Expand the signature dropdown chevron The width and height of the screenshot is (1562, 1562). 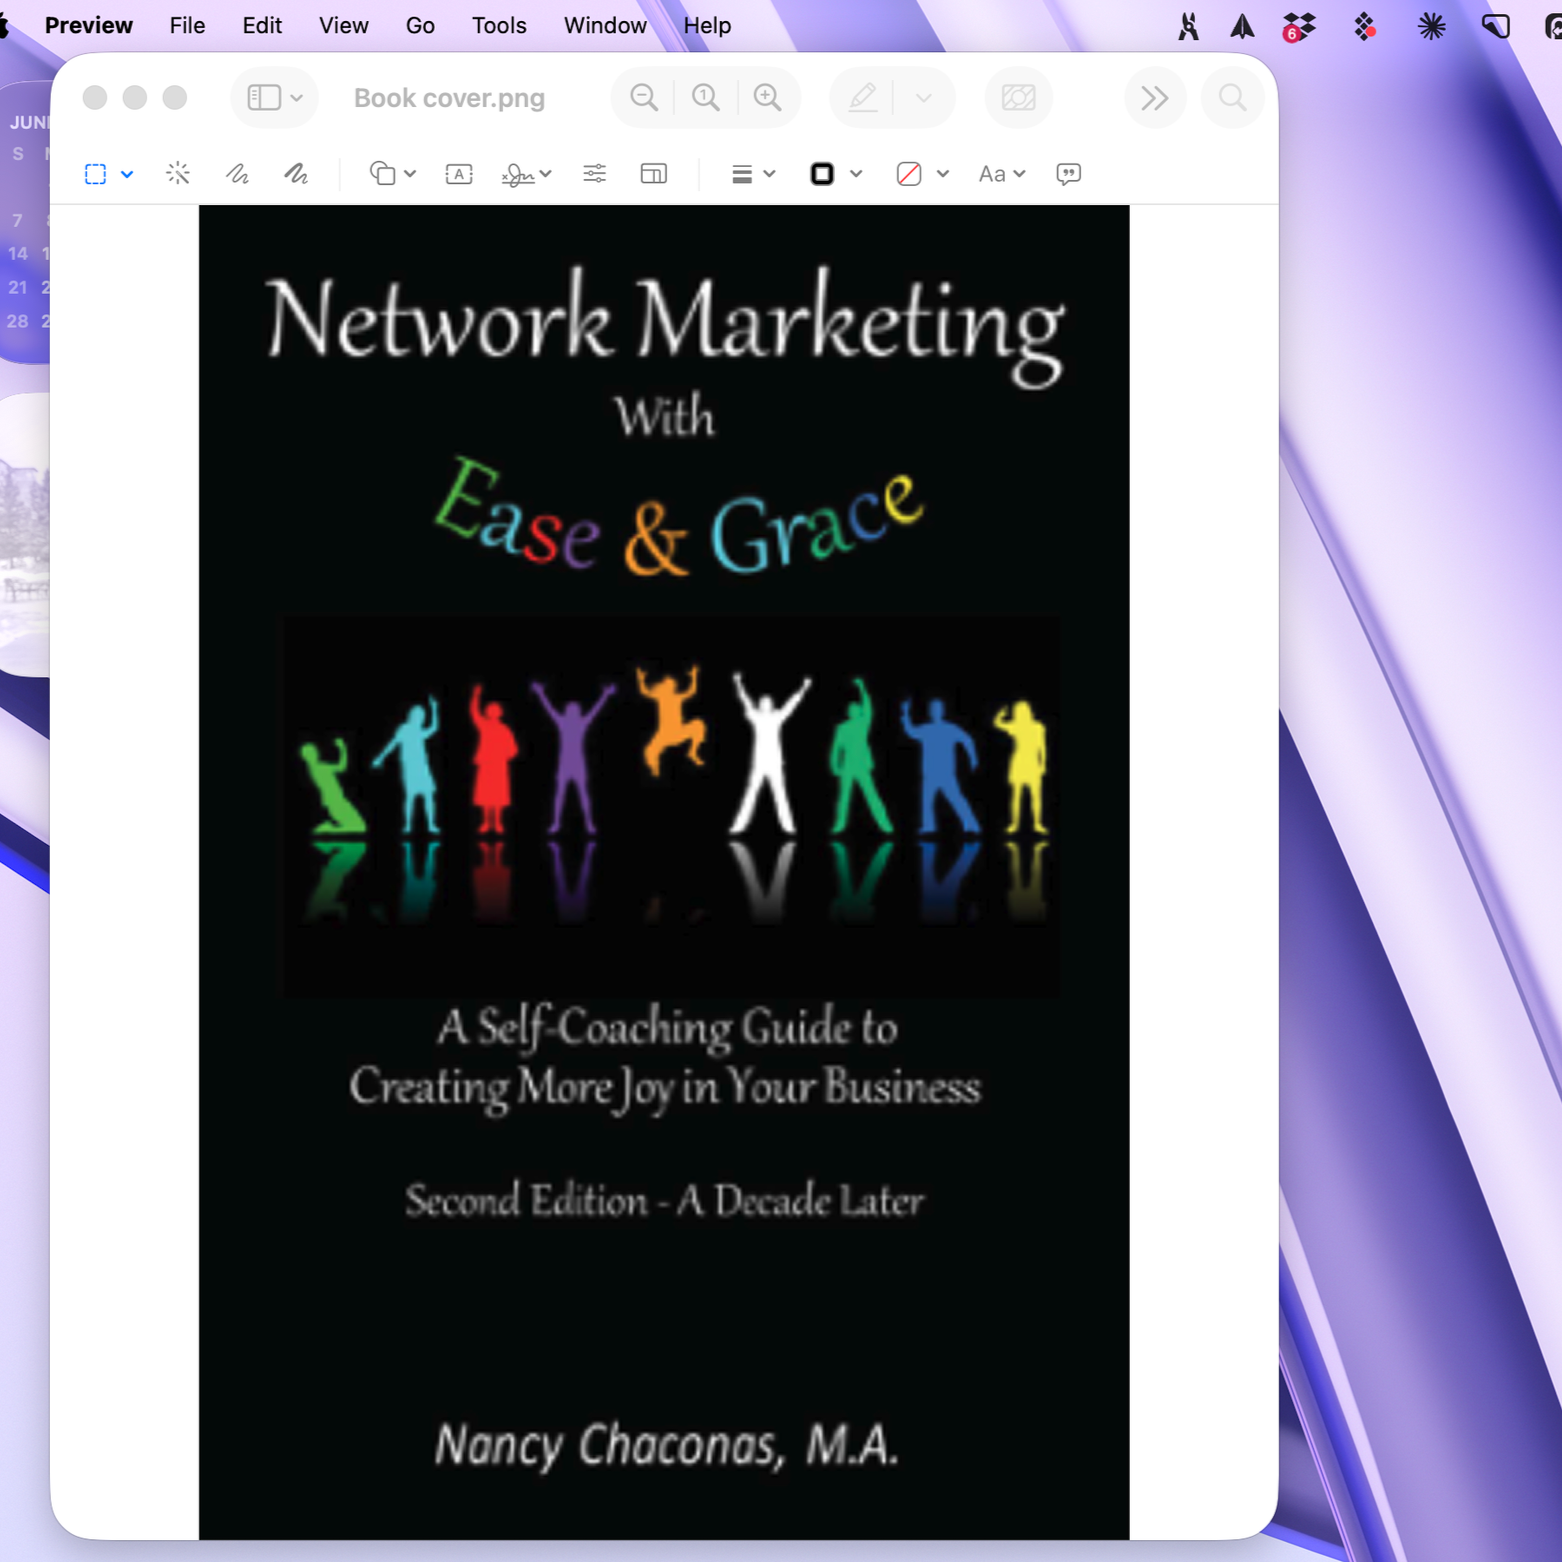[x=546, y=174]
